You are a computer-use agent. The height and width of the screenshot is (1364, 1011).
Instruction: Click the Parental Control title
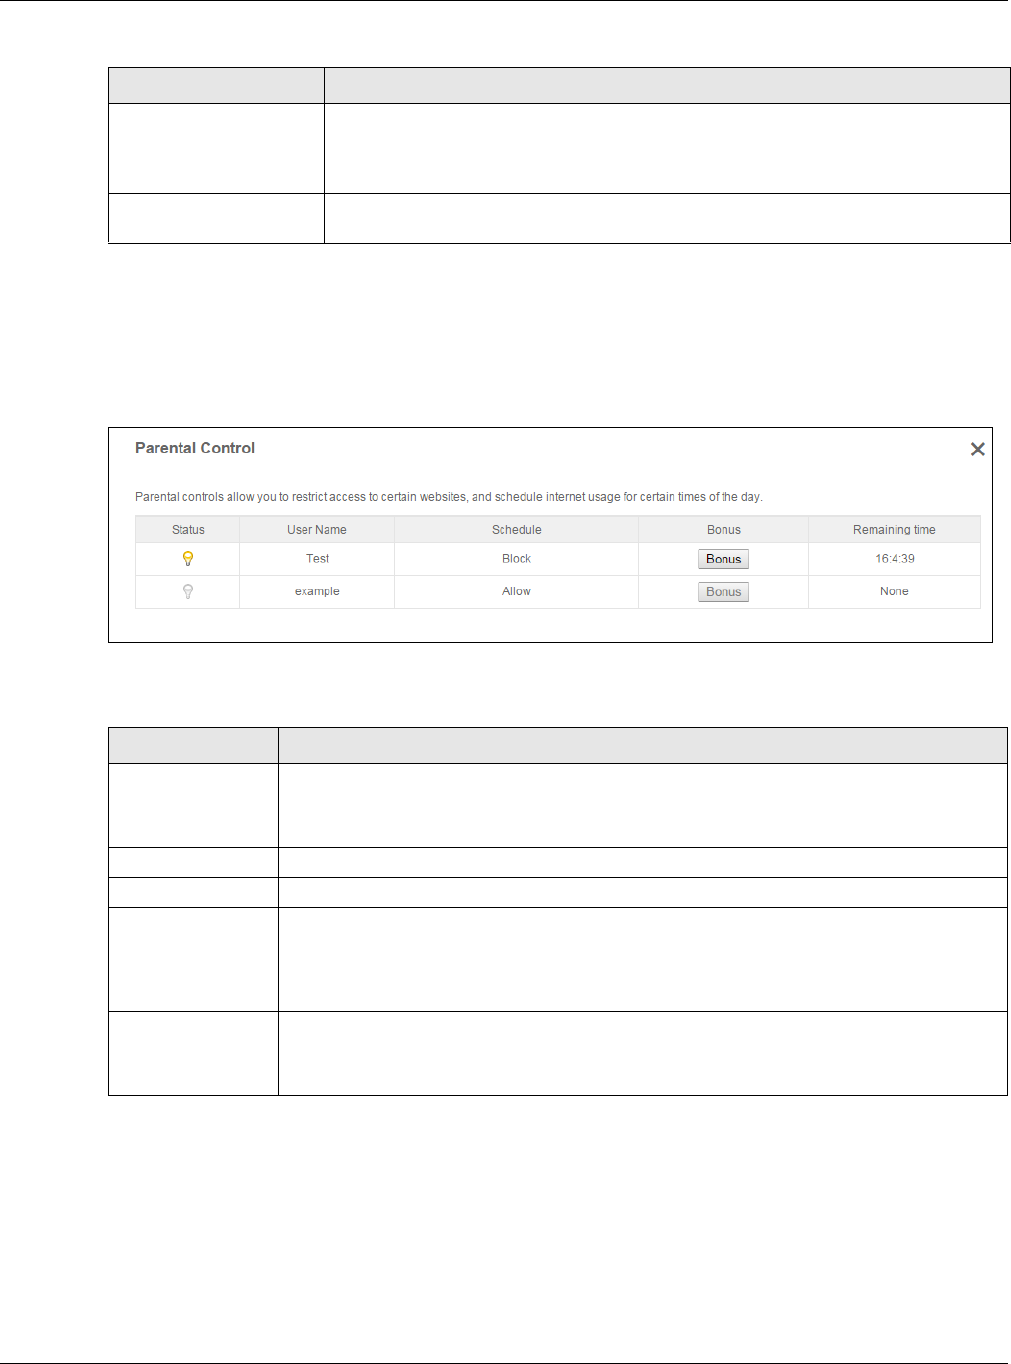coord(195,448)
